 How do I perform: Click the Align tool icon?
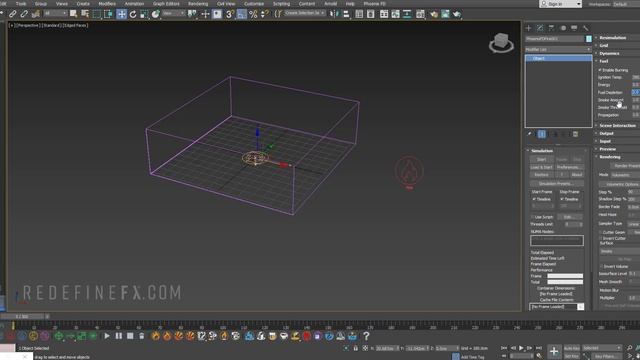pos(346,14)
